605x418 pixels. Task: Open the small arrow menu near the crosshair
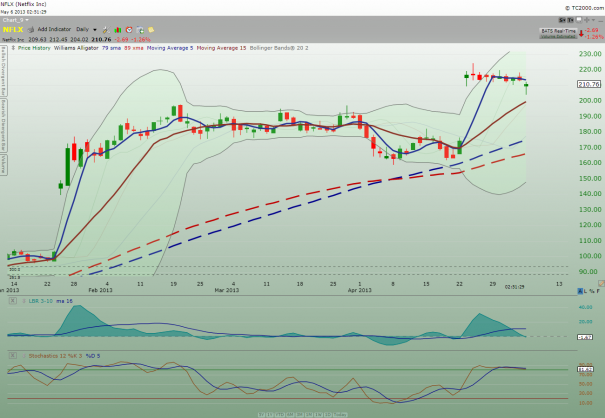[593, 20]
